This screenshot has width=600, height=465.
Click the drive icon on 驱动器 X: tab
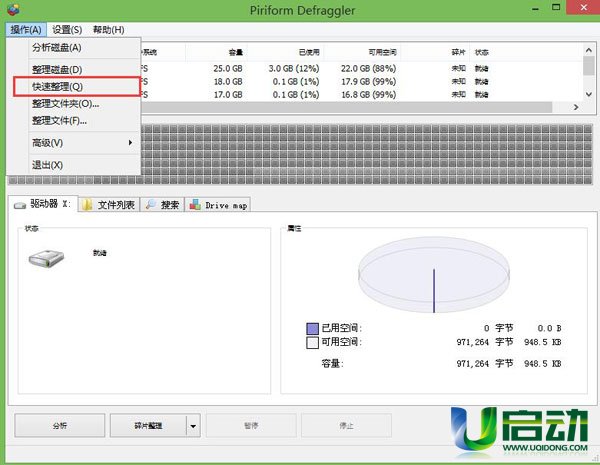point(20,206)
